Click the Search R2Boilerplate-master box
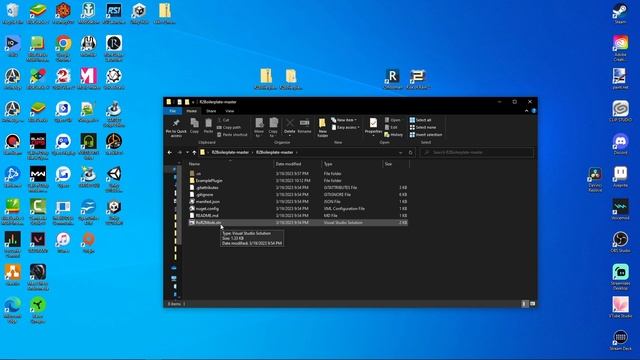 click(x=477, y=153)
